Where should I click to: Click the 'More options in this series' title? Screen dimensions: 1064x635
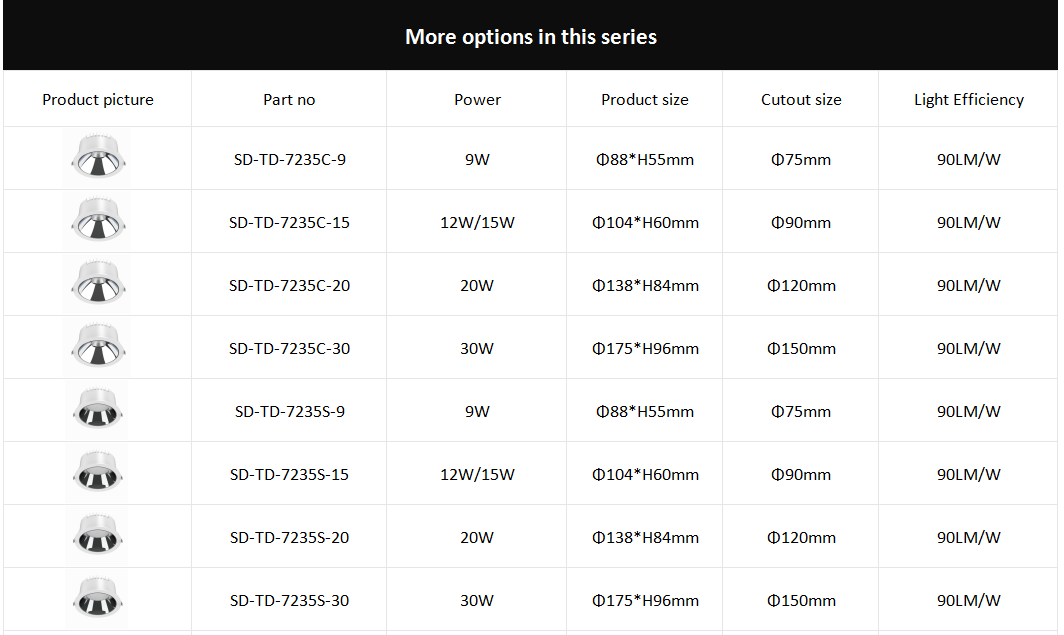(531, 37)
